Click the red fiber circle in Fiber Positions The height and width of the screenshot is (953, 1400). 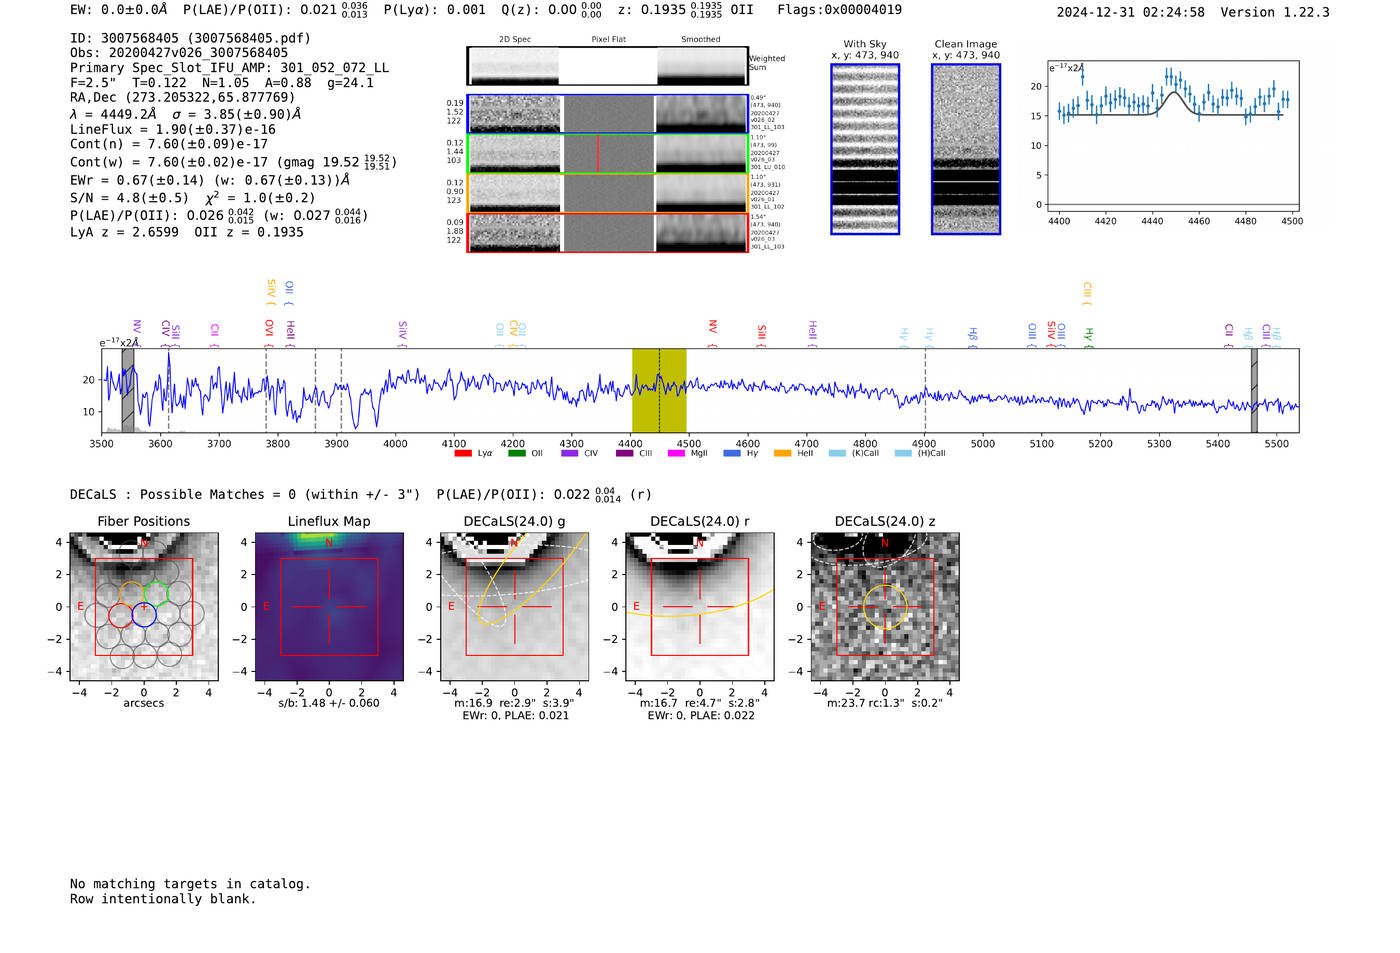pyautogui.click(x=120, y=615)
